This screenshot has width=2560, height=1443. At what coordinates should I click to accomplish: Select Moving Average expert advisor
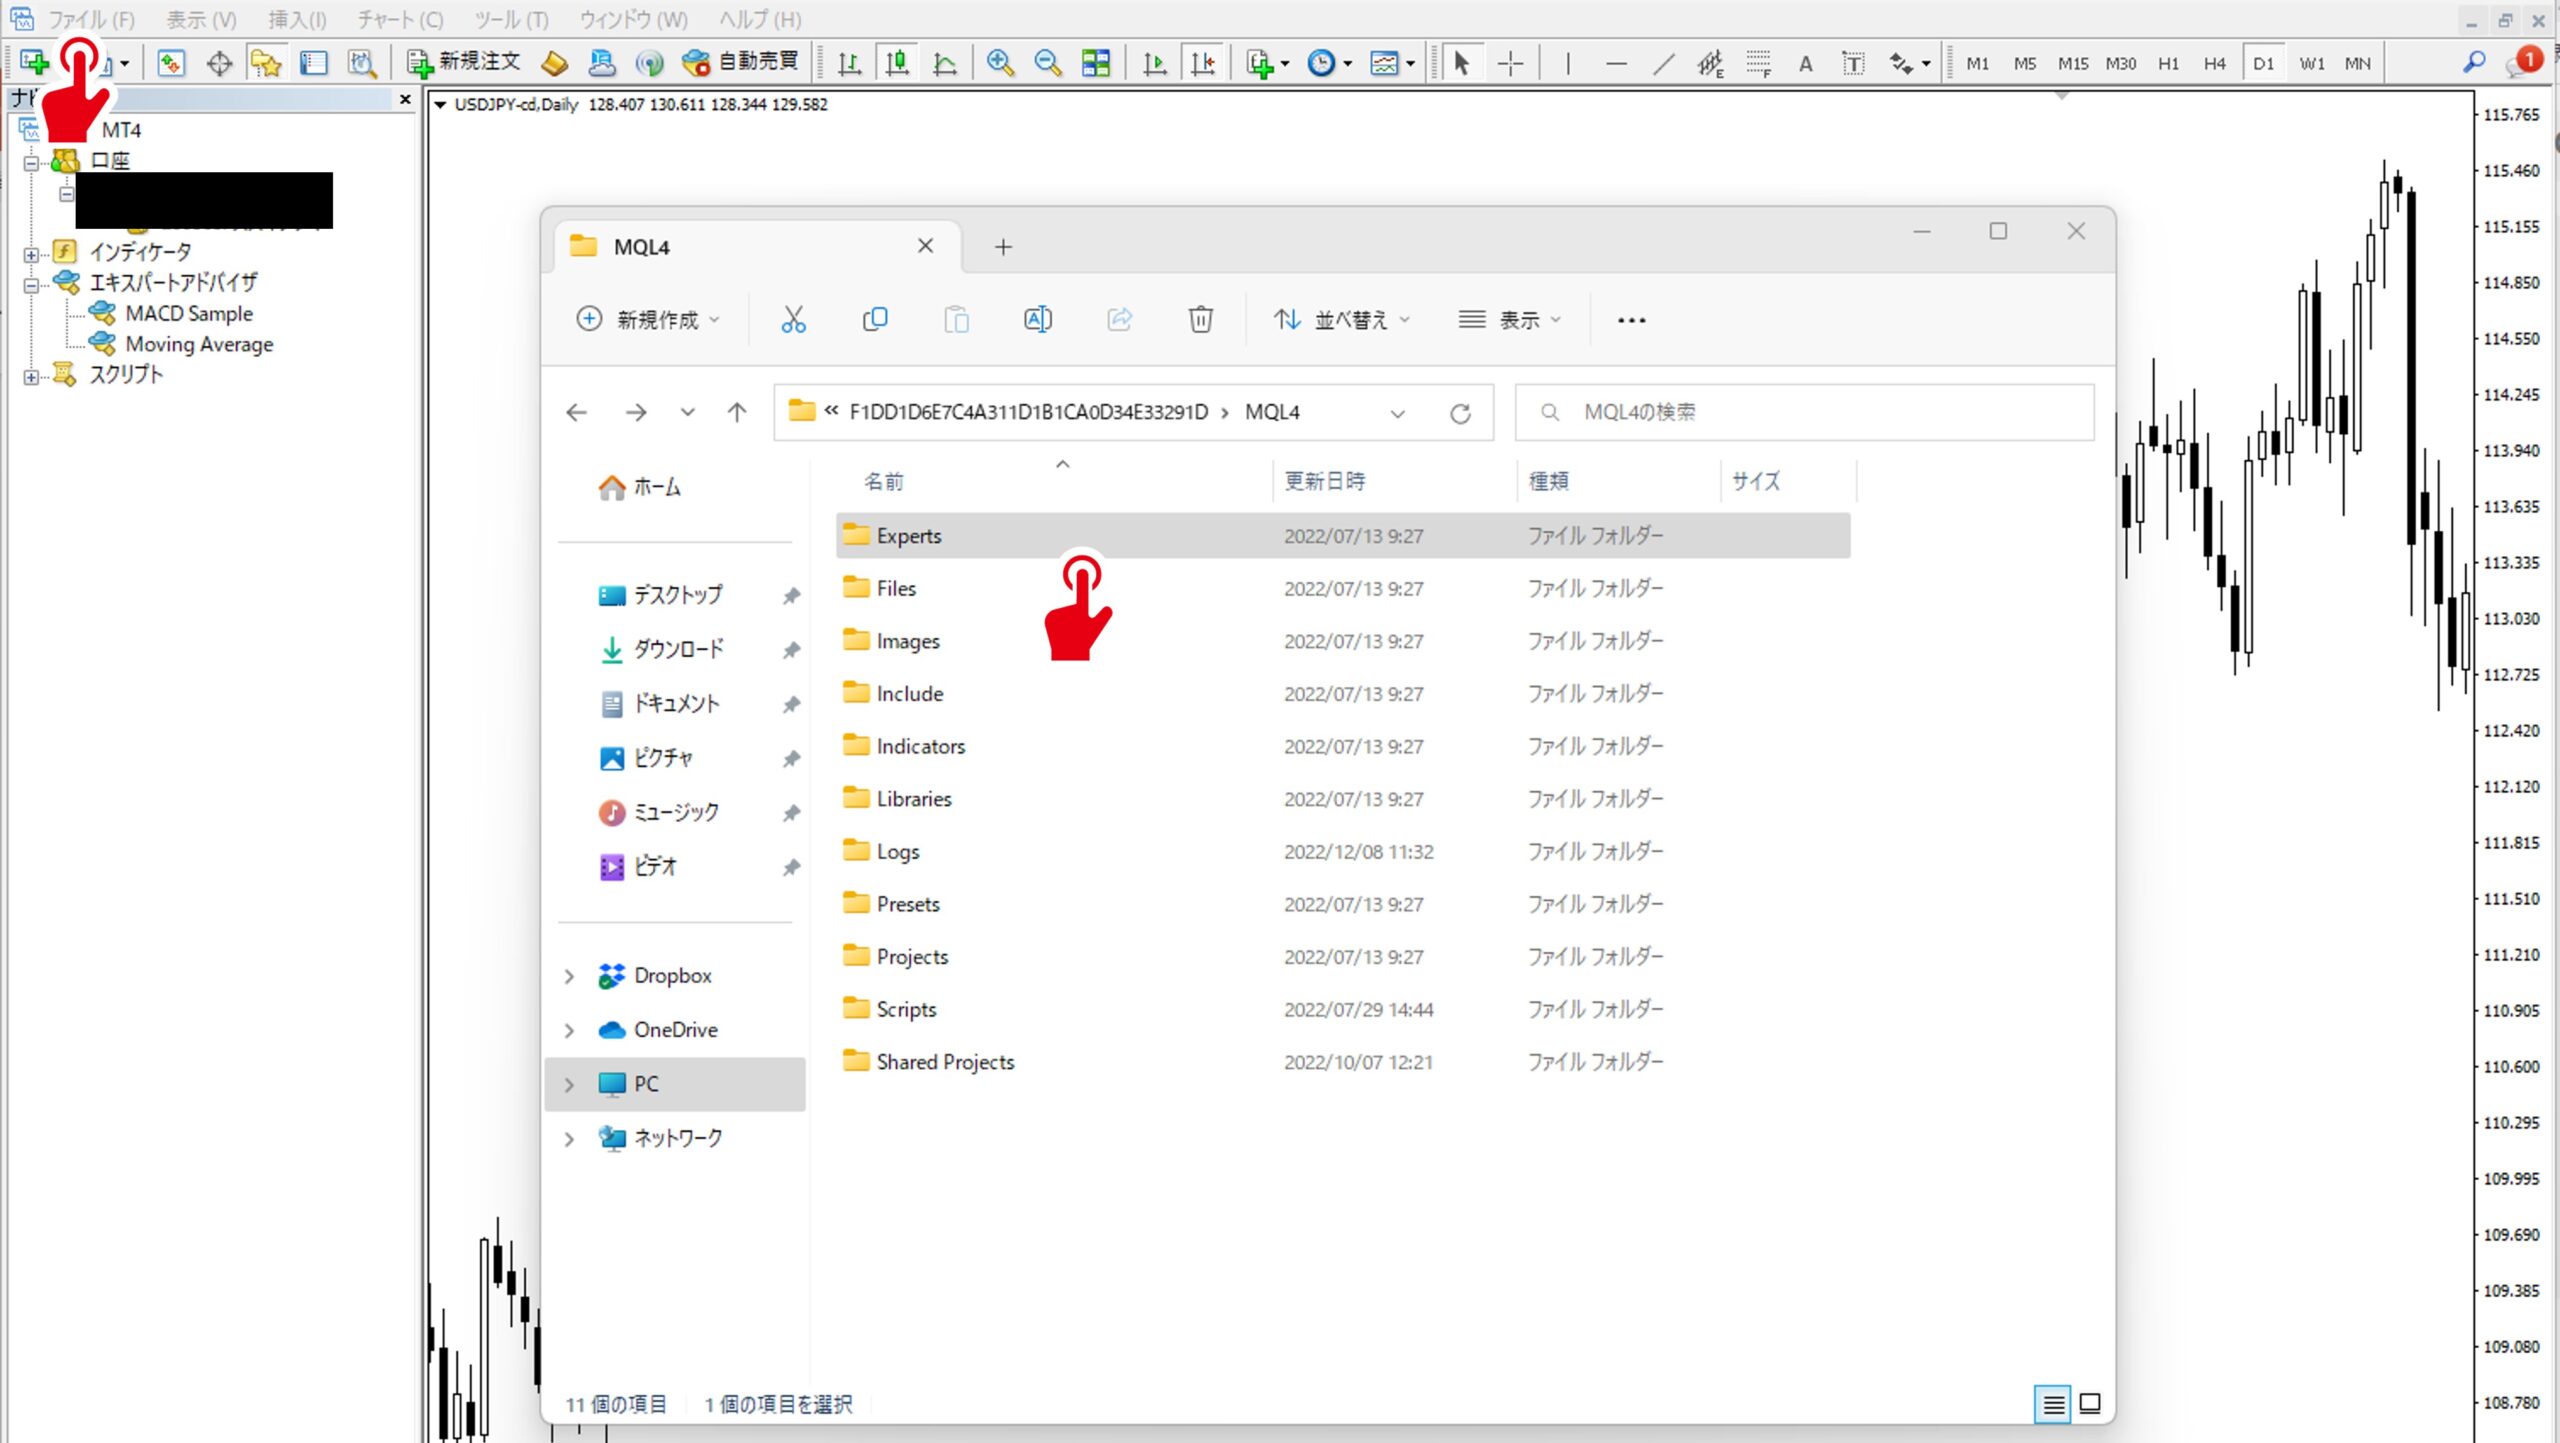(x=199, y=344)
